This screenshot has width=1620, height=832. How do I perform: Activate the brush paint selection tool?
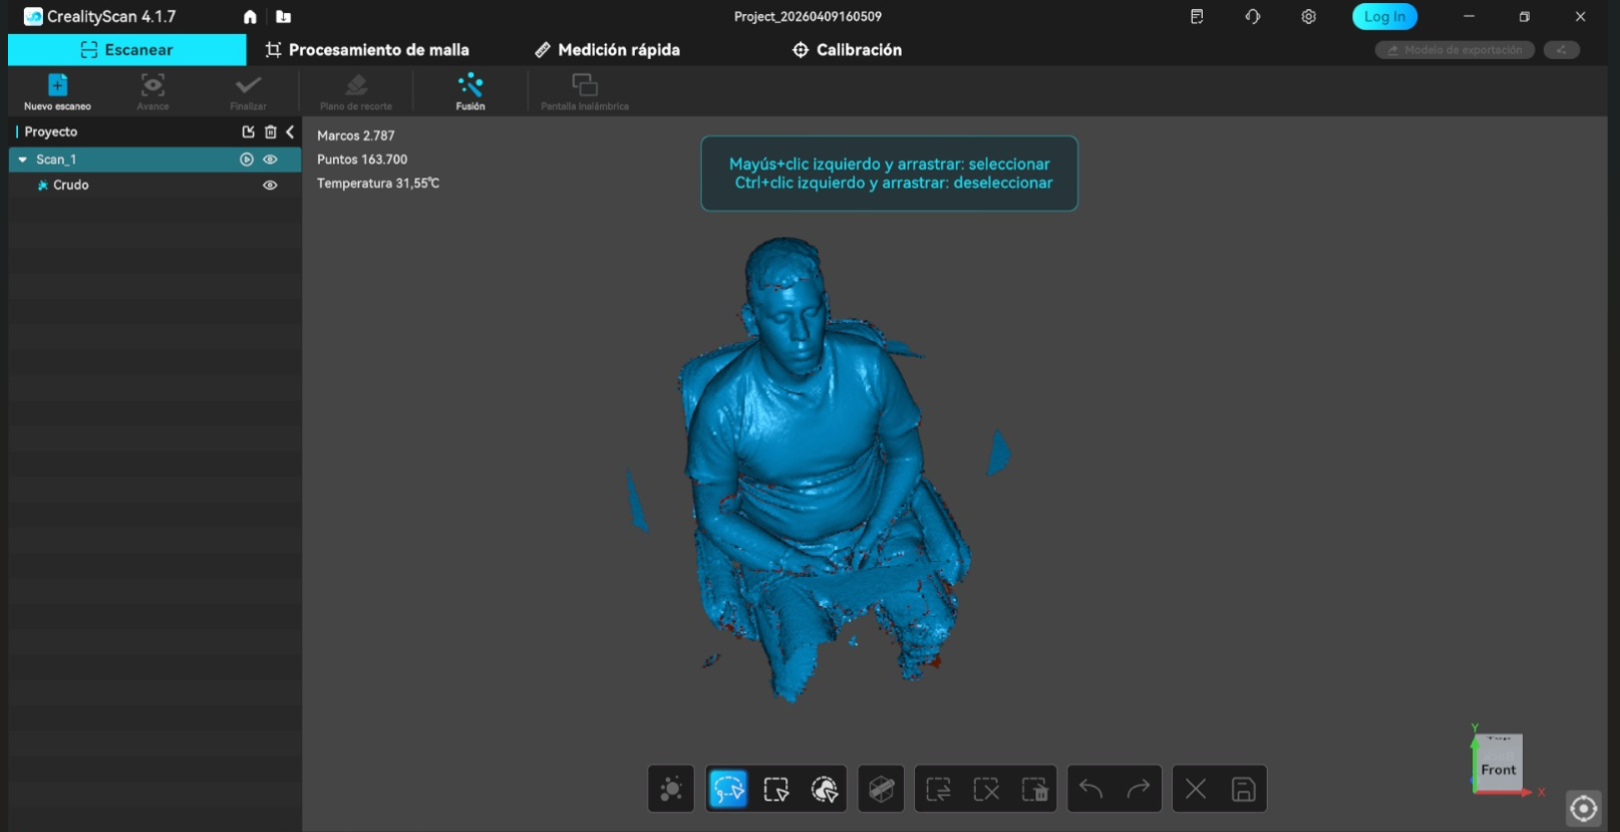(x=824, y=789)
